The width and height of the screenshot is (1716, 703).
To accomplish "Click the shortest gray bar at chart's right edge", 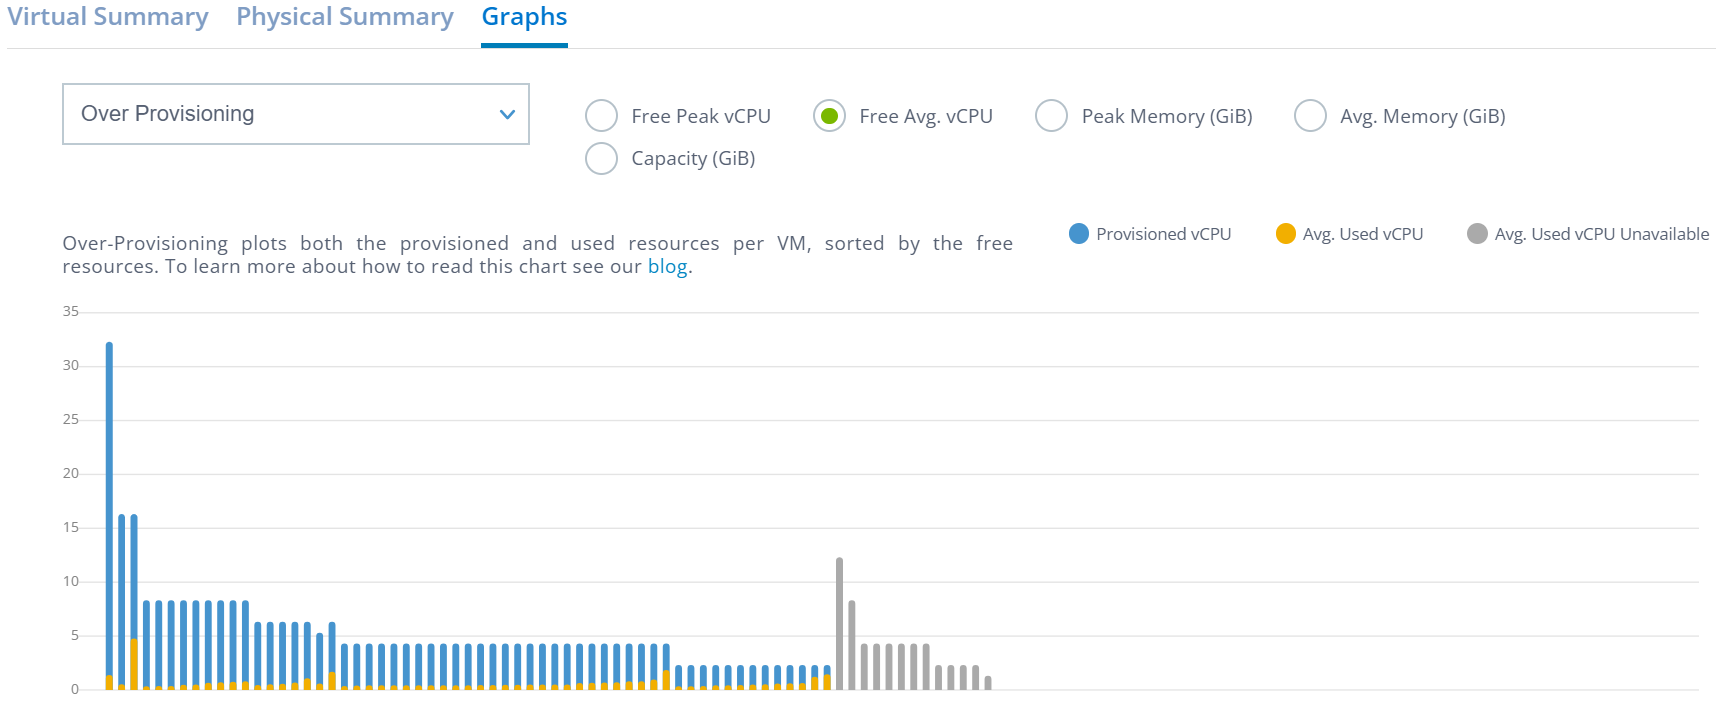I will [x=988, y=684].
